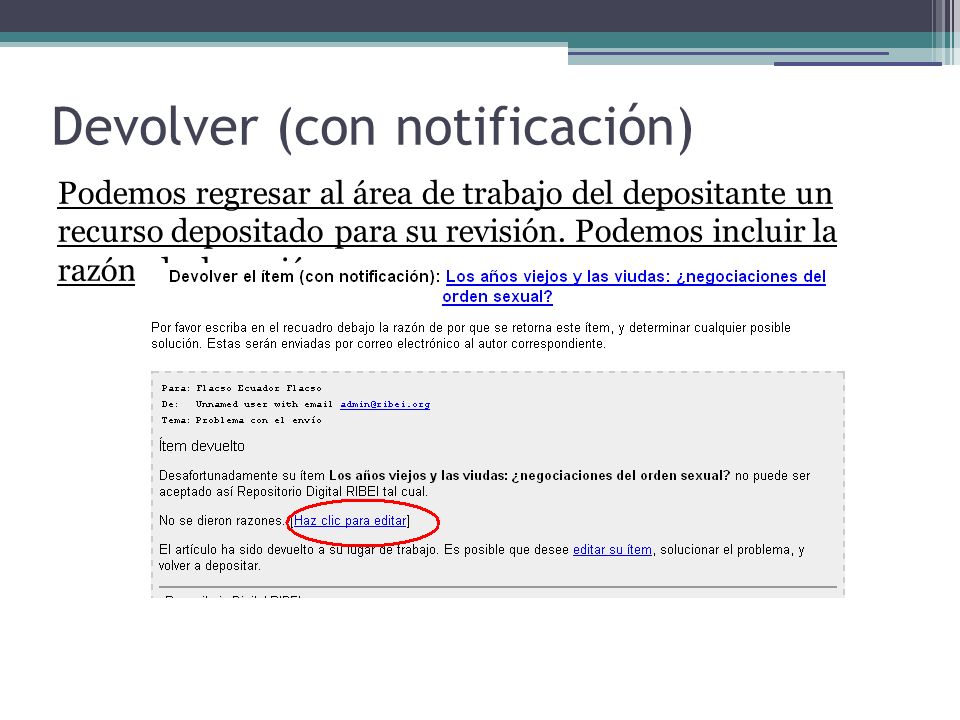Click the 'El artículo ha sido devuelto' sentence
The image size is (960, 720).
click(x=481, y=557)
